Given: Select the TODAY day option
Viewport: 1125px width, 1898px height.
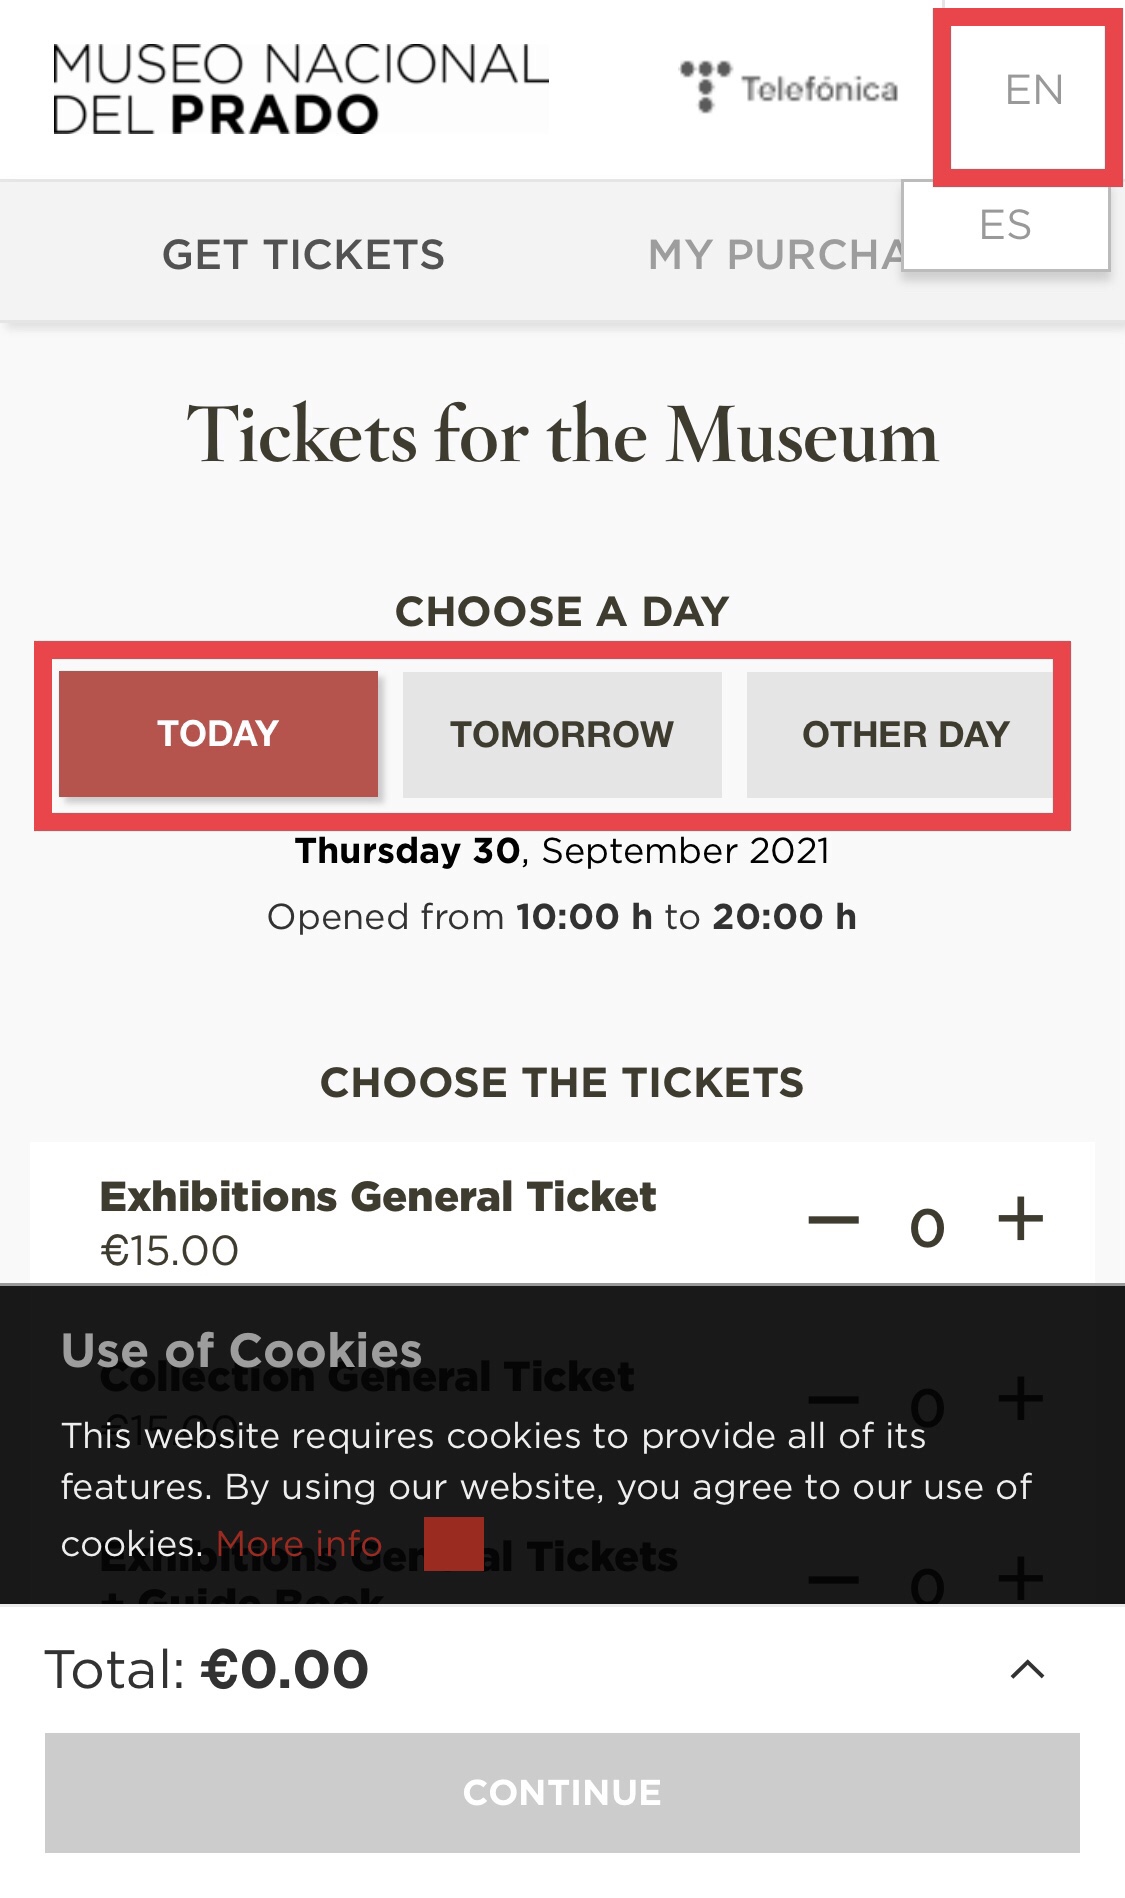Looking at the screenshot, I should (x=218, y=734).
